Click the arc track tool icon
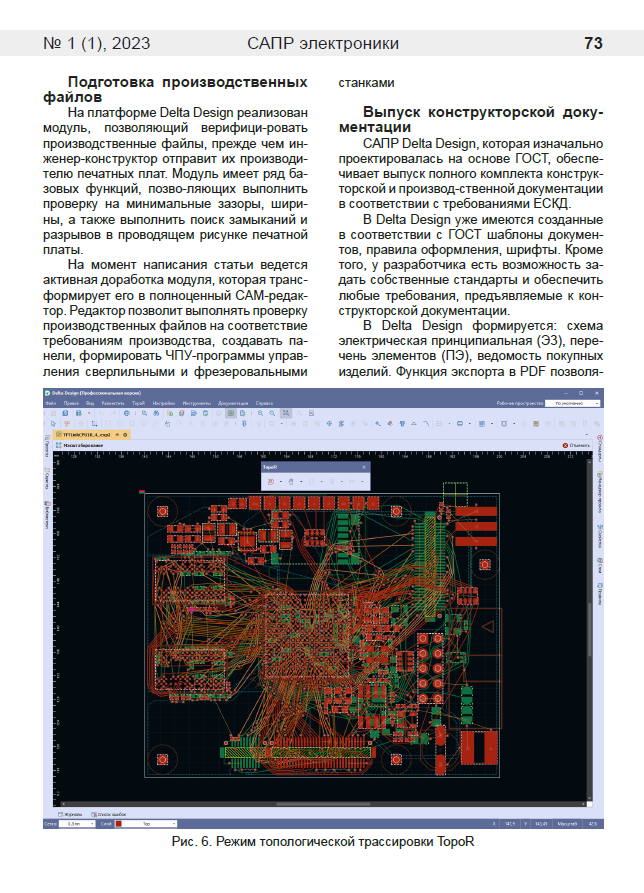 click(x=426, y=424)
